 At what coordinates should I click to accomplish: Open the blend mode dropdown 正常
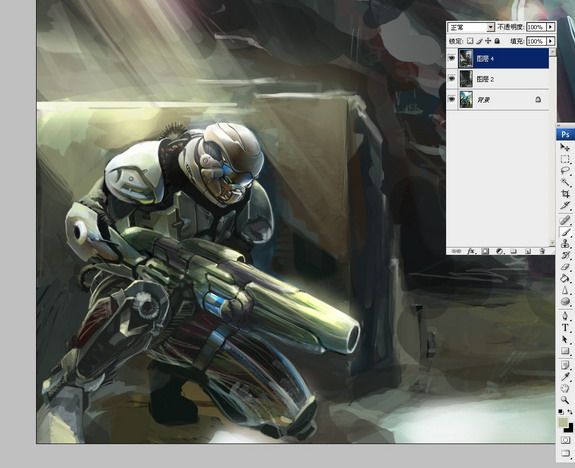471,27
